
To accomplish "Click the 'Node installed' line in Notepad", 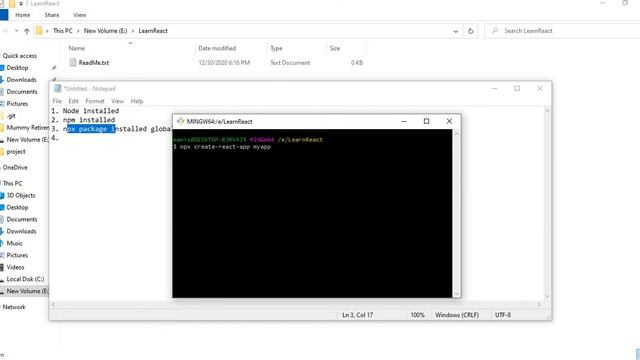I will point(91,111).
